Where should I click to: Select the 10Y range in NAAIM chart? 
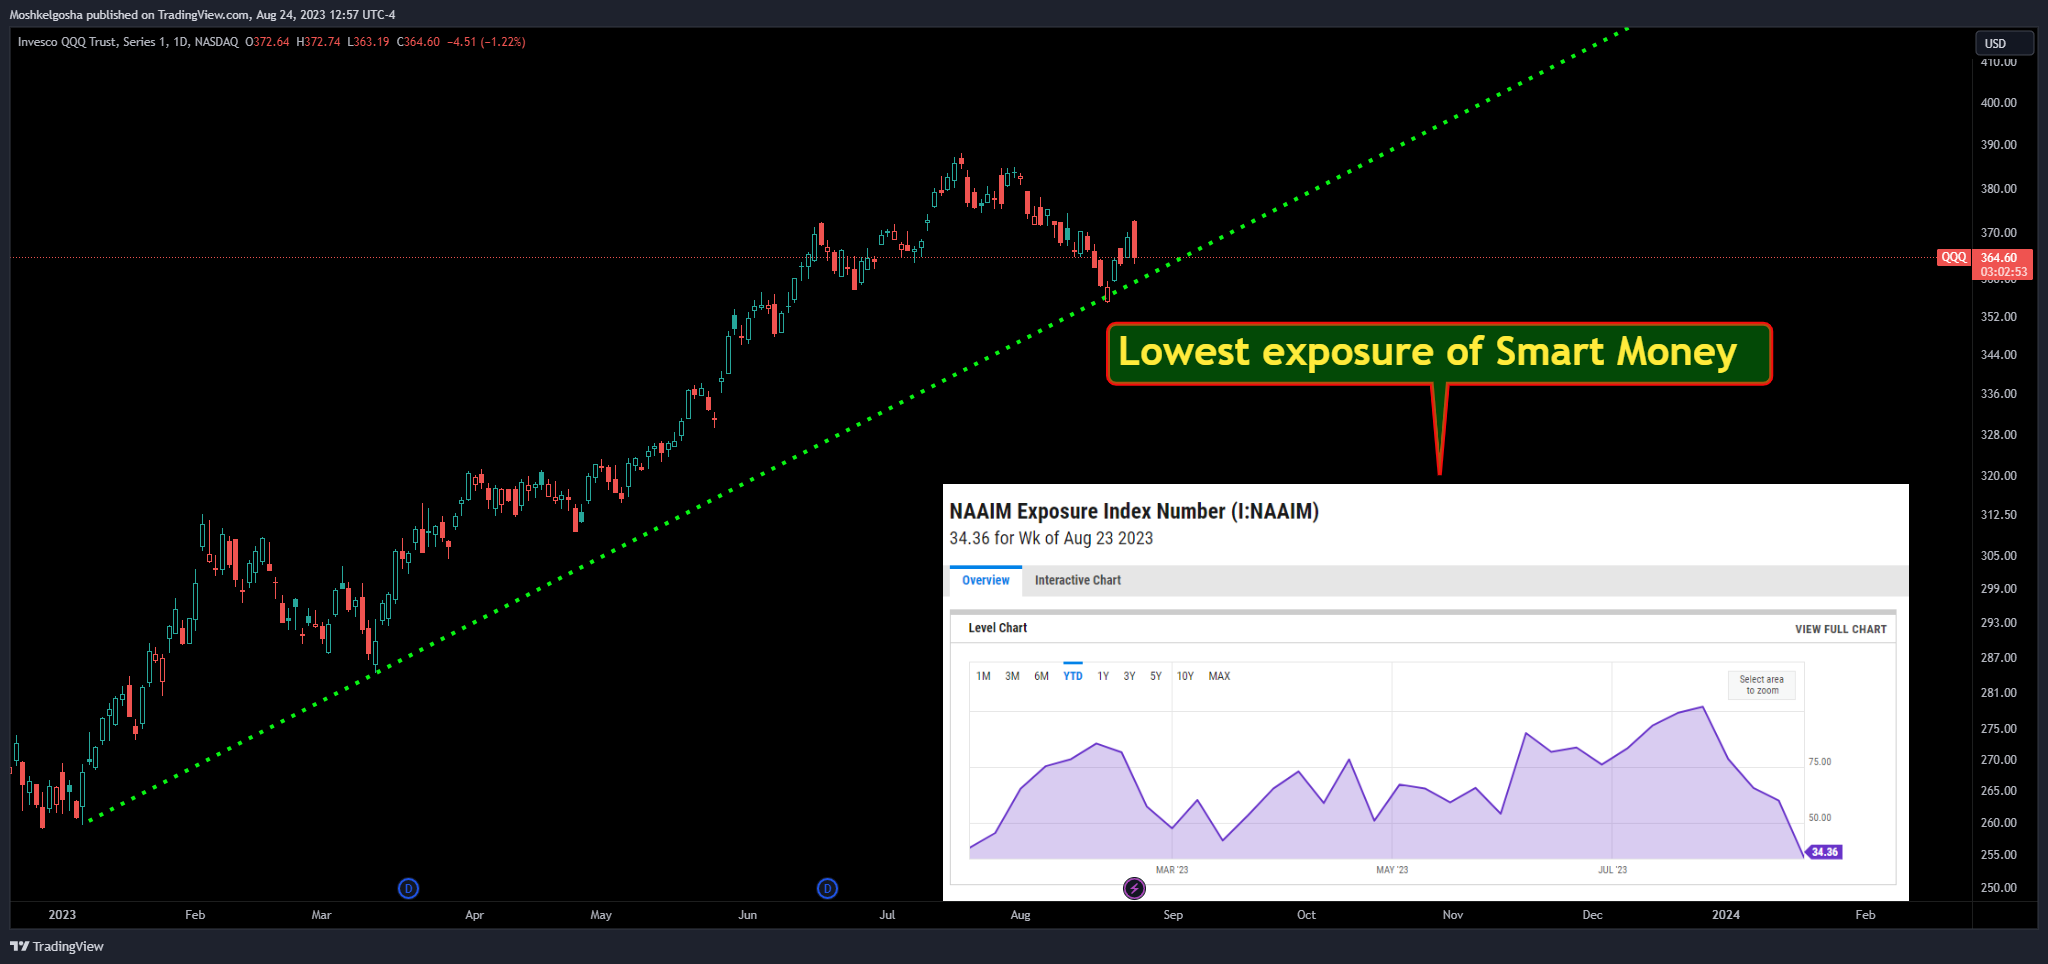click(x=1185, y=676)
